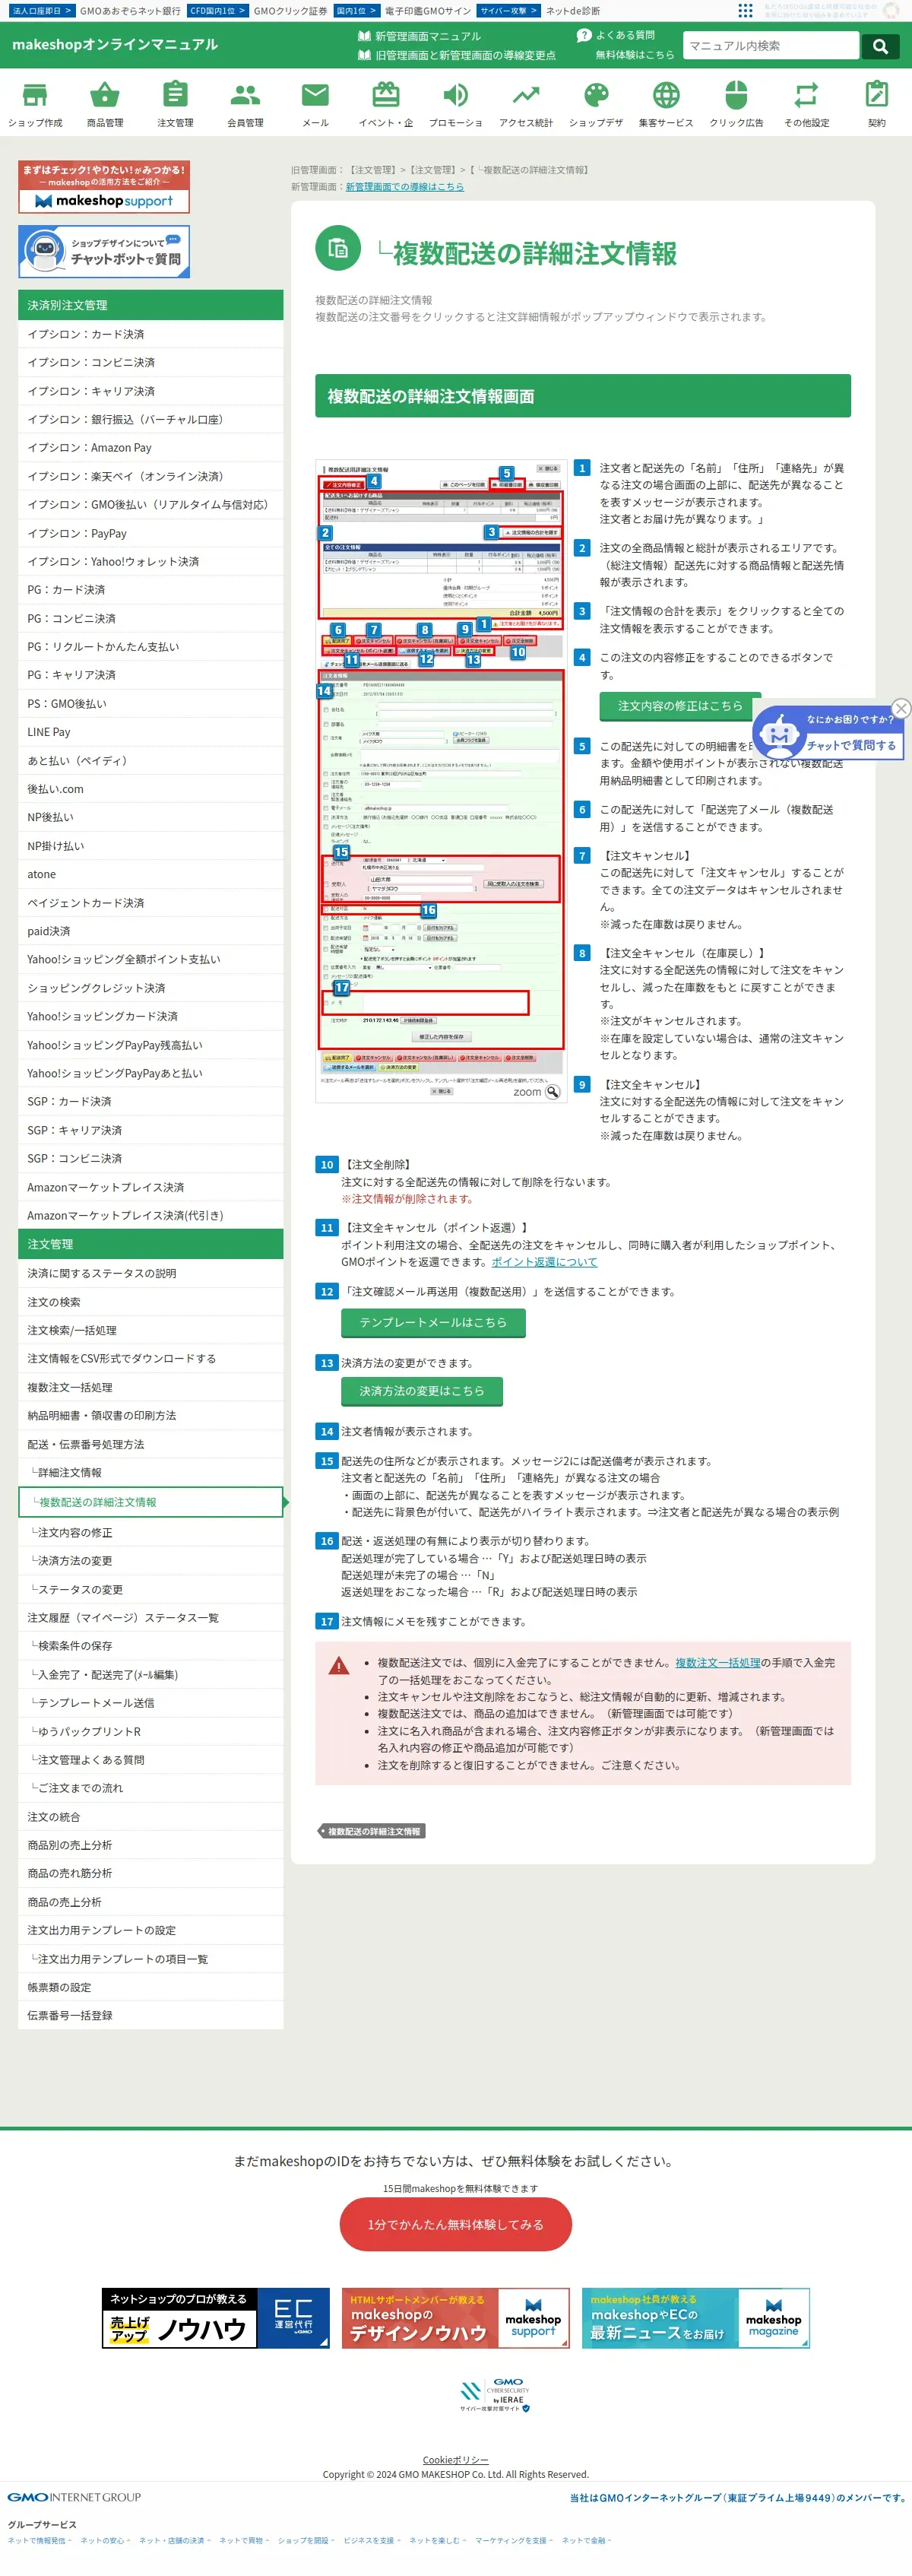Open └ゆうパックプリントR sidebar item
Screen dimensions: 912x2576
coord(150,1731)
